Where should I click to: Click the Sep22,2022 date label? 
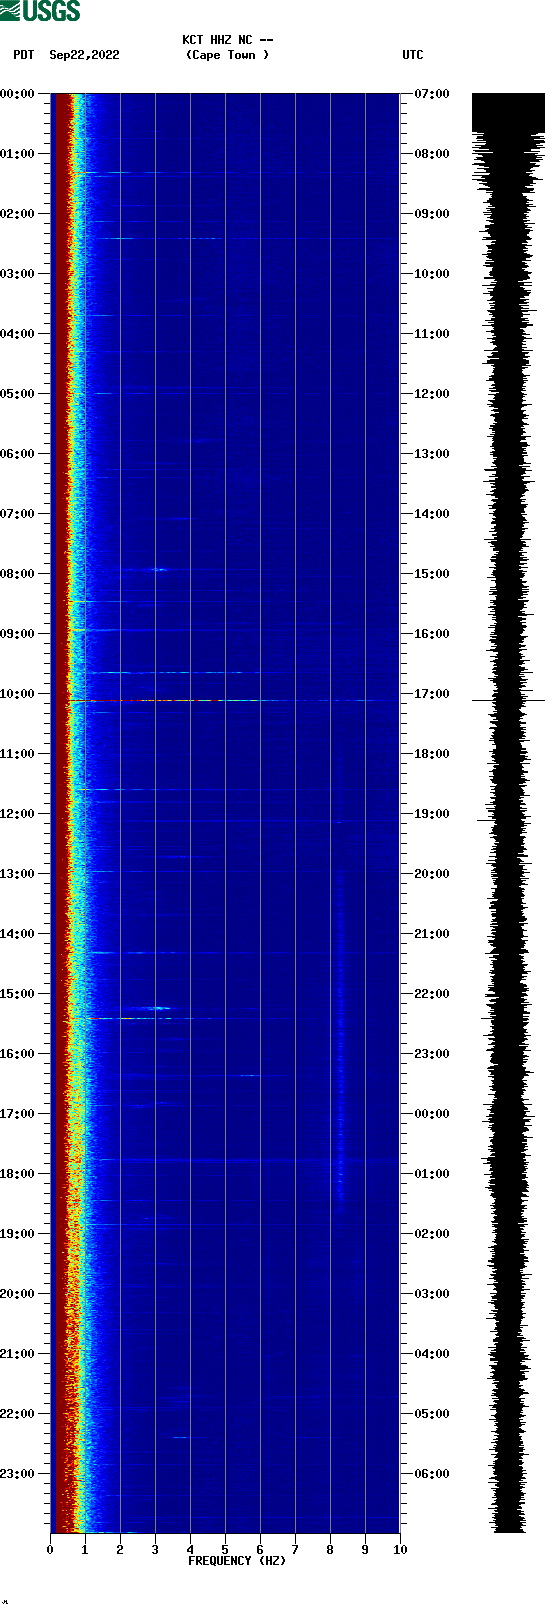[84, 55]
